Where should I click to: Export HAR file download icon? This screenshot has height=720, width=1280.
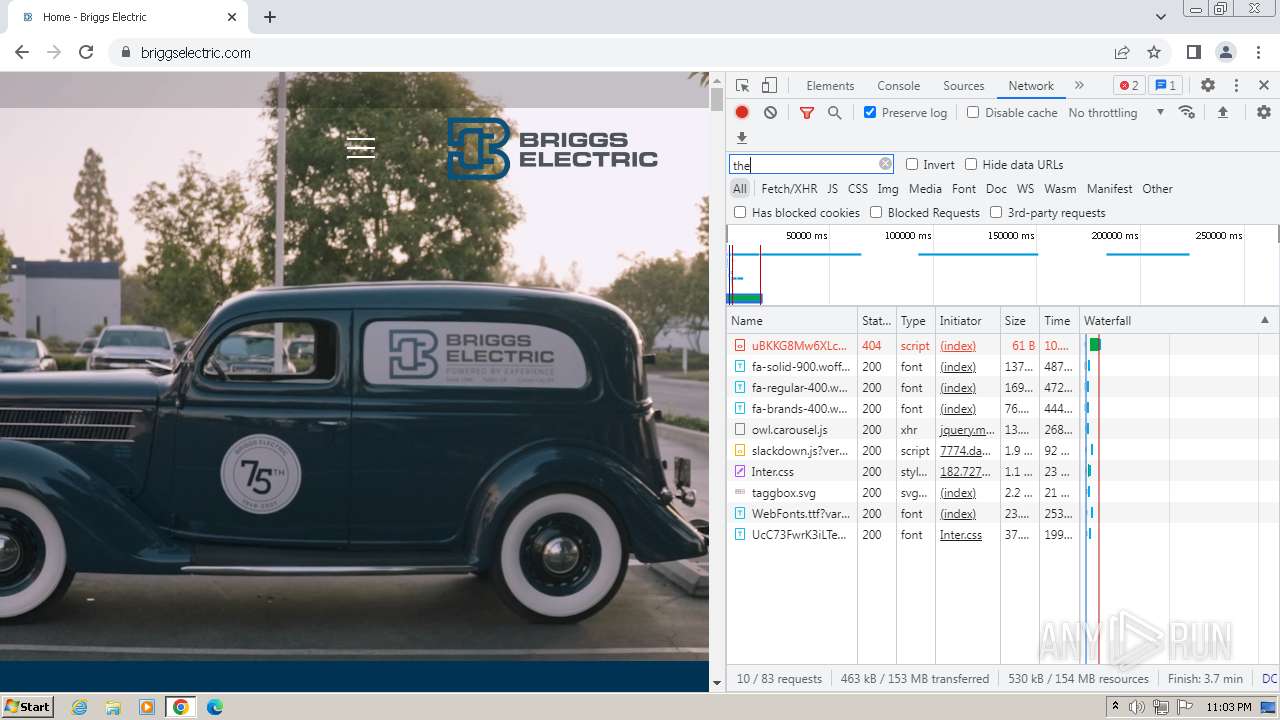pyautogui.click(x=742, y=138)
